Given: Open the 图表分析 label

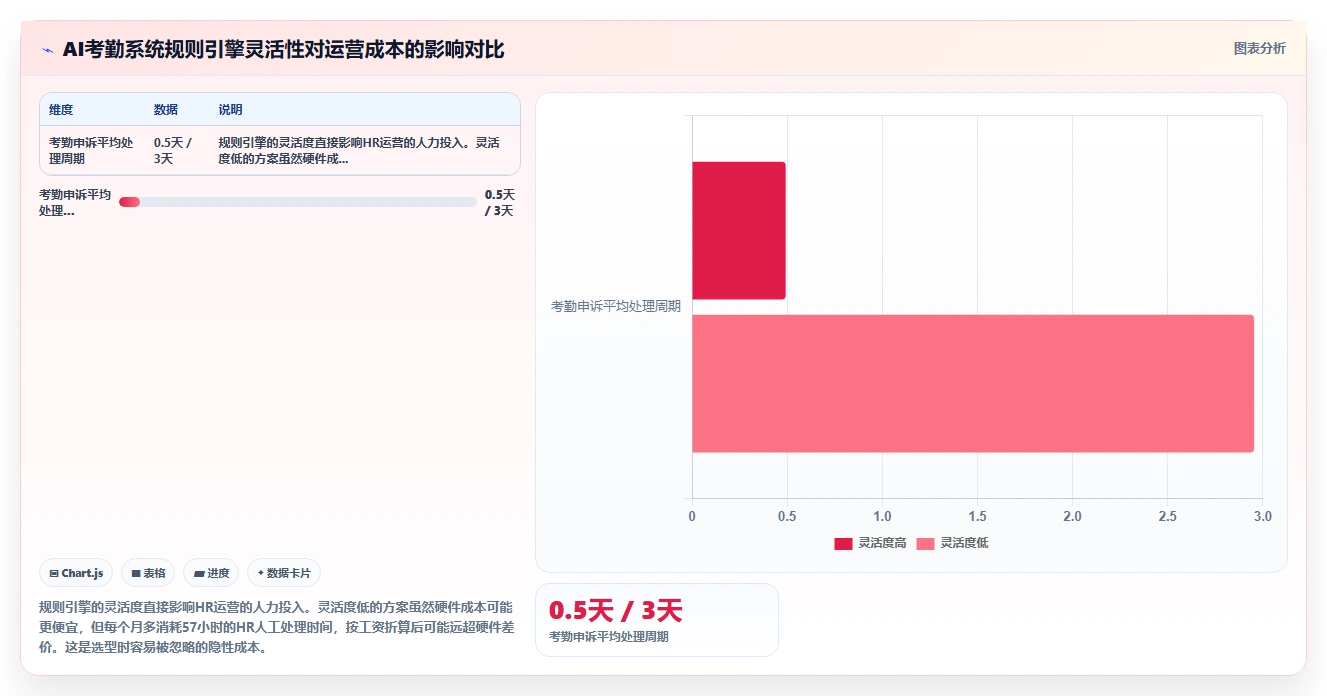Looking at the screenshot, I should point(1259,48).
